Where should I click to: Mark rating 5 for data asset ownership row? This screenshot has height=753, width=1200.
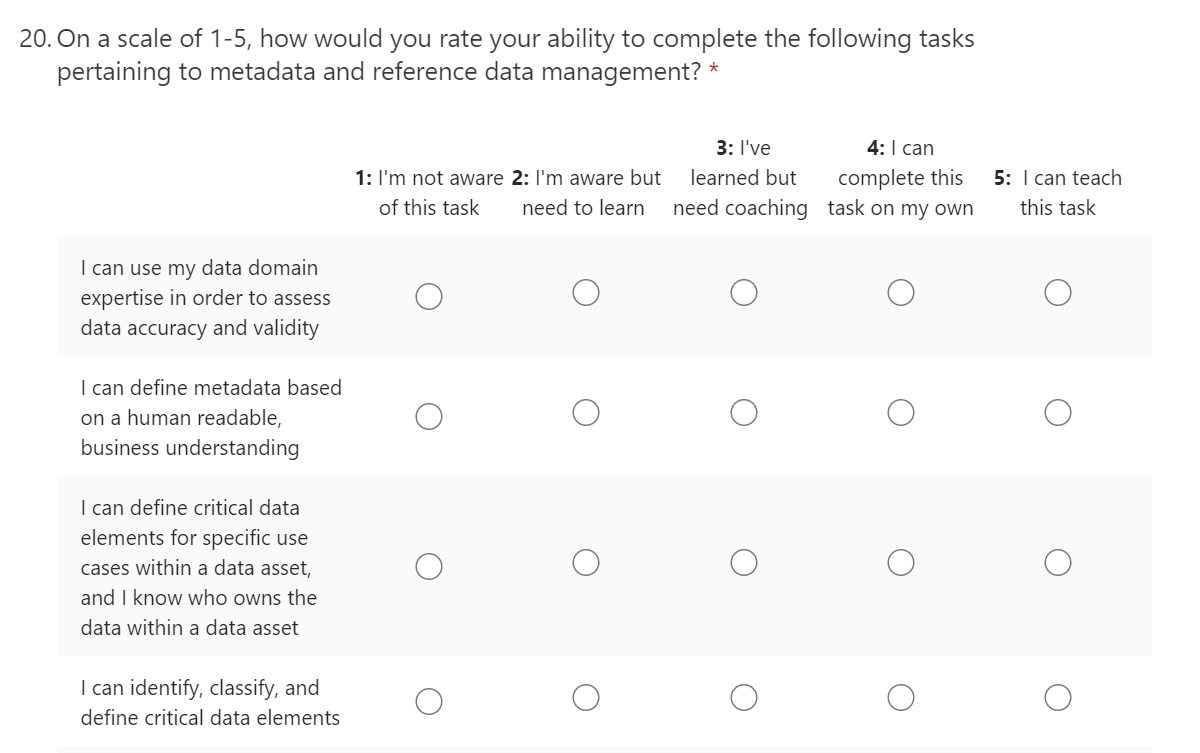1058,563
